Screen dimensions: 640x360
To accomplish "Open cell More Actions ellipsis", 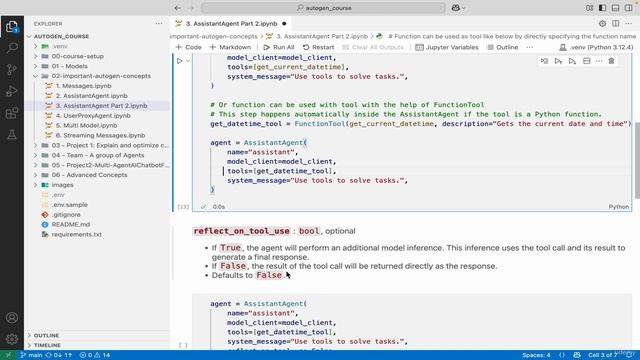I will coord(599,61).
